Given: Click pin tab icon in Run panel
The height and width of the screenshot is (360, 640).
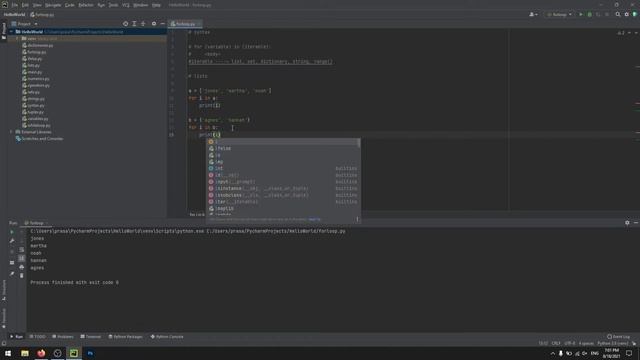Looking at the screenshot, I should (12, 273).
